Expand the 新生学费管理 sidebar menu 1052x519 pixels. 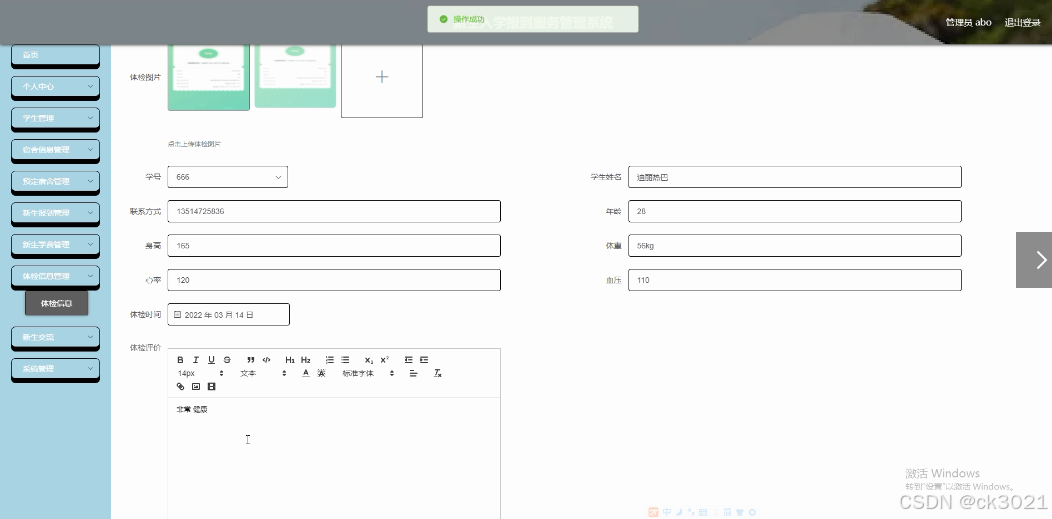[x=55, y=244]
